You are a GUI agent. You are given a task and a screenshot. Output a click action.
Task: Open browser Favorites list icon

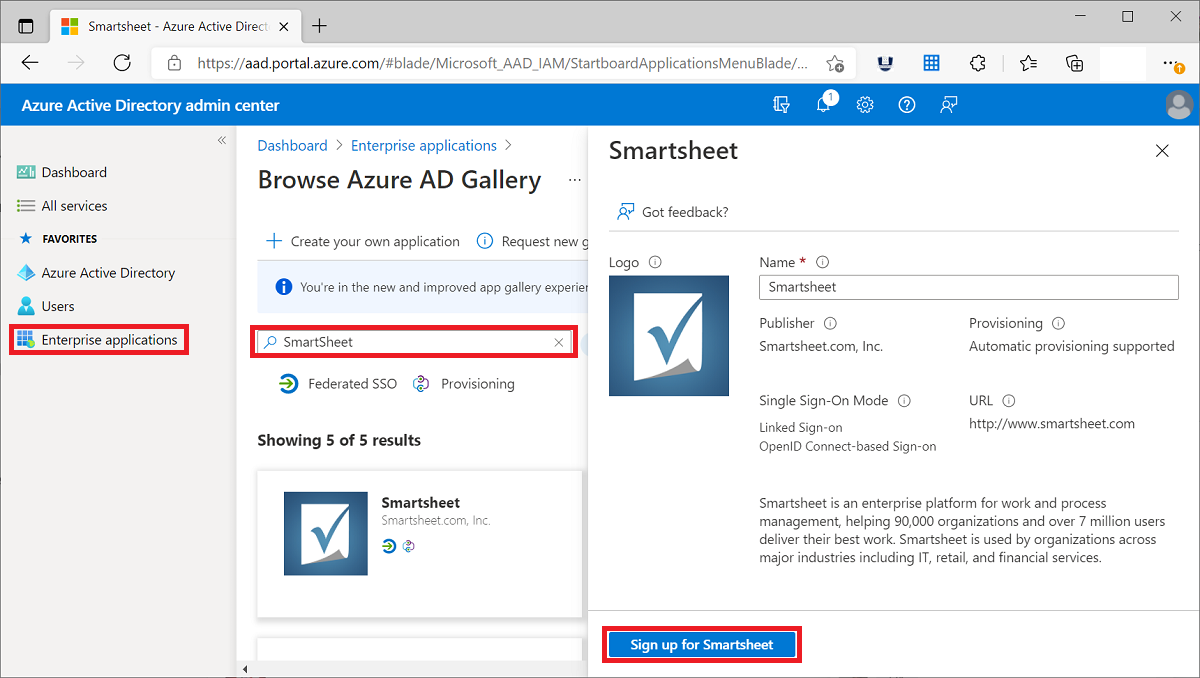[x=1028, y=63]
